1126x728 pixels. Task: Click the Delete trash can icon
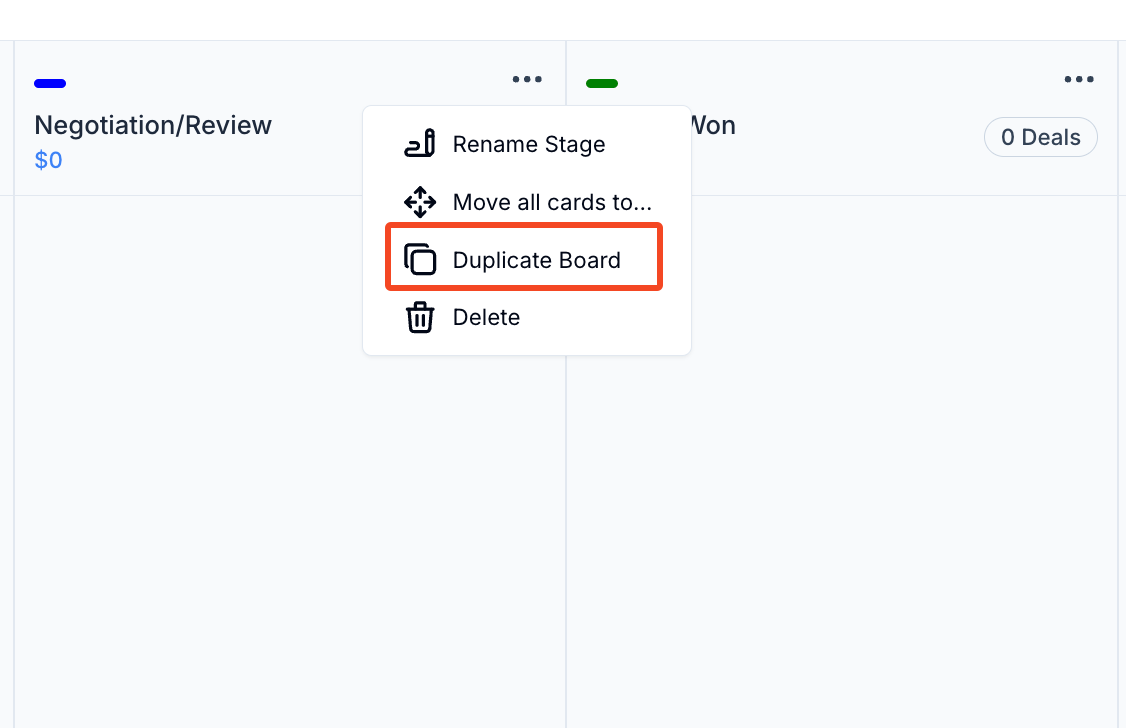click(420, 317)
